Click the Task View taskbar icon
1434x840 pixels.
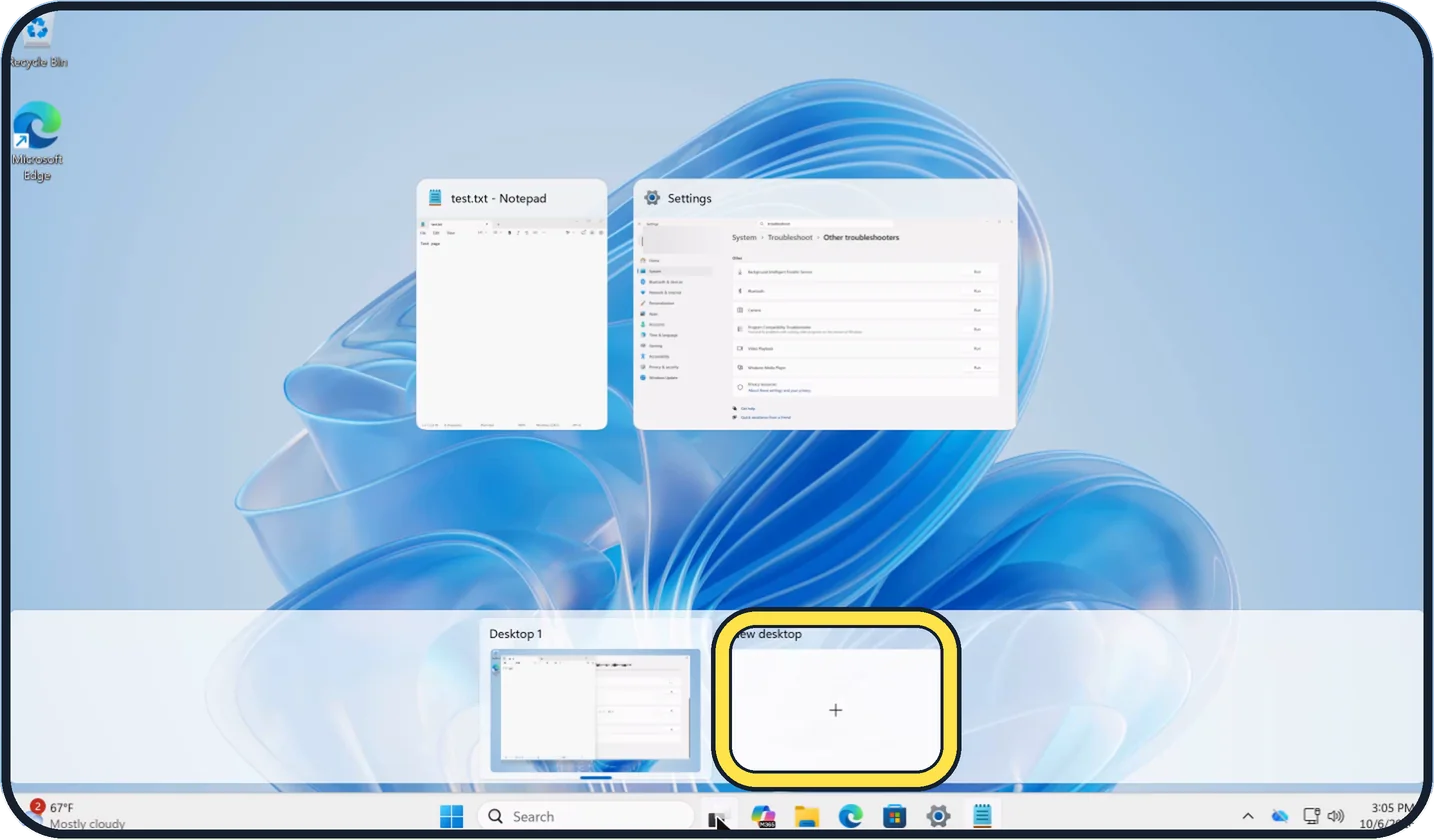[x=718, y=818]
